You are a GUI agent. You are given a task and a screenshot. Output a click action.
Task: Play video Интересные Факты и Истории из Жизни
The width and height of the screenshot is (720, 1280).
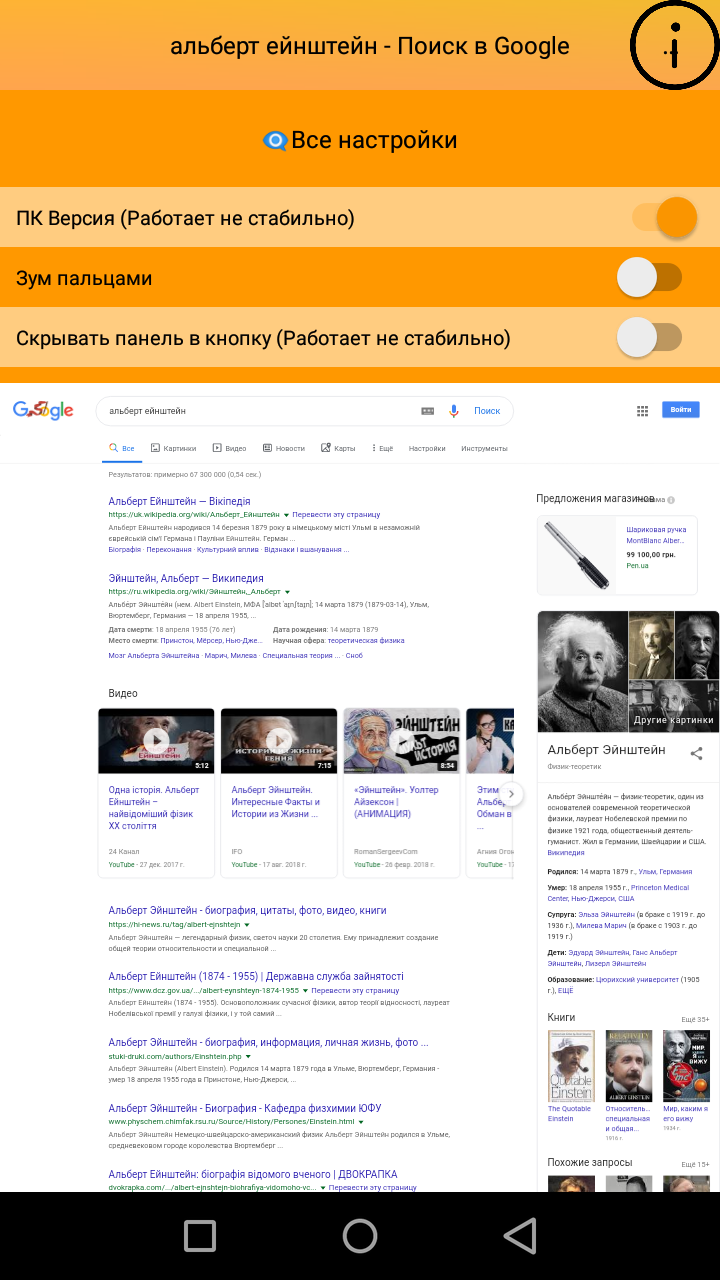tap(279, 741)
